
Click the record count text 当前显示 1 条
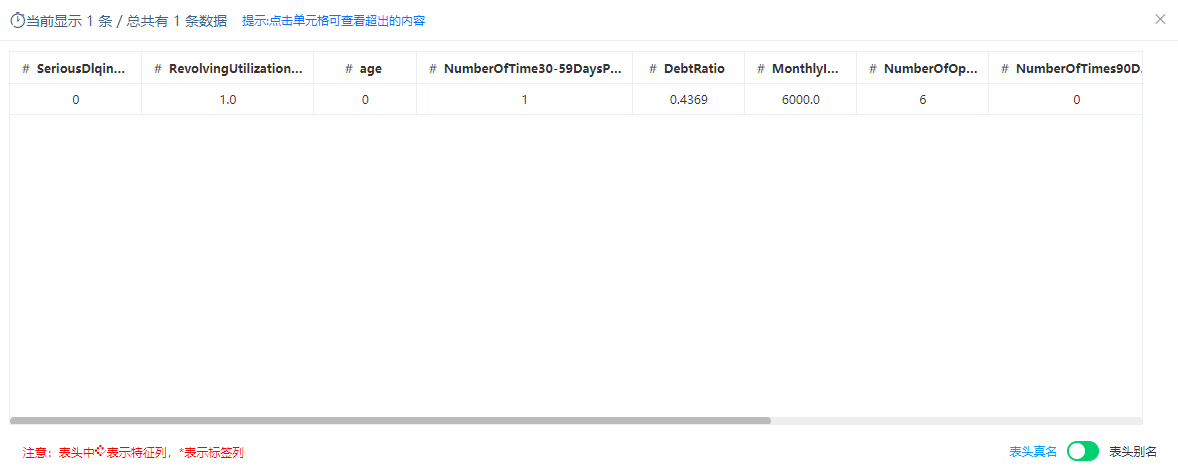69,21
